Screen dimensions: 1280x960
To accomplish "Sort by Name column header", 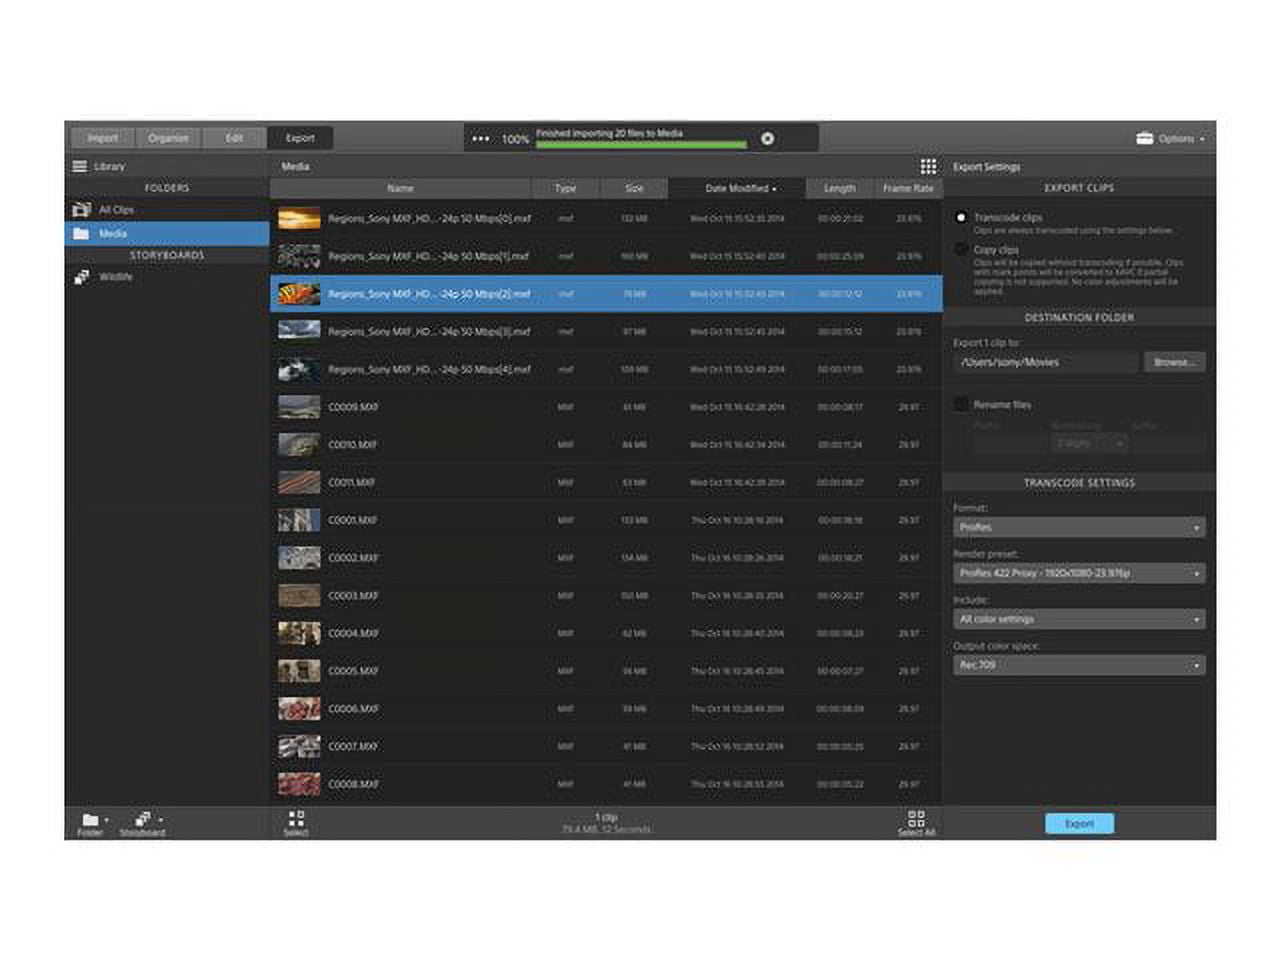I will (400, 188).
